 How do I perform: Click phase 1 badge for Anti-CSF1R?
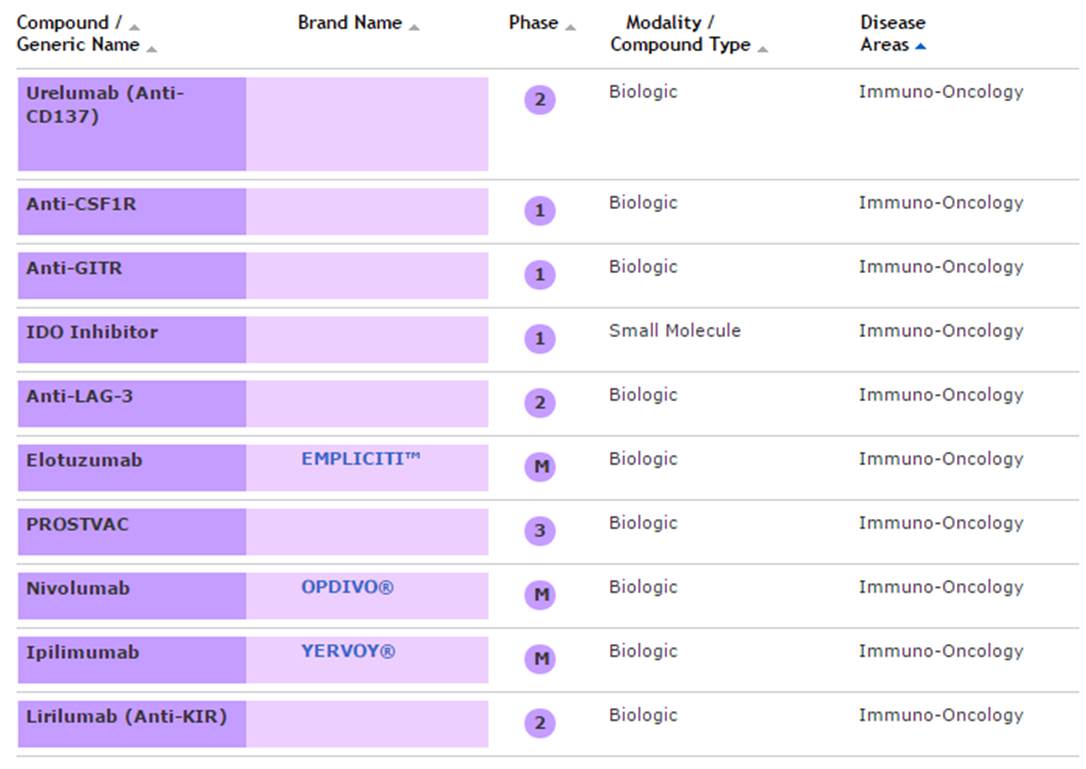(540, 211)
